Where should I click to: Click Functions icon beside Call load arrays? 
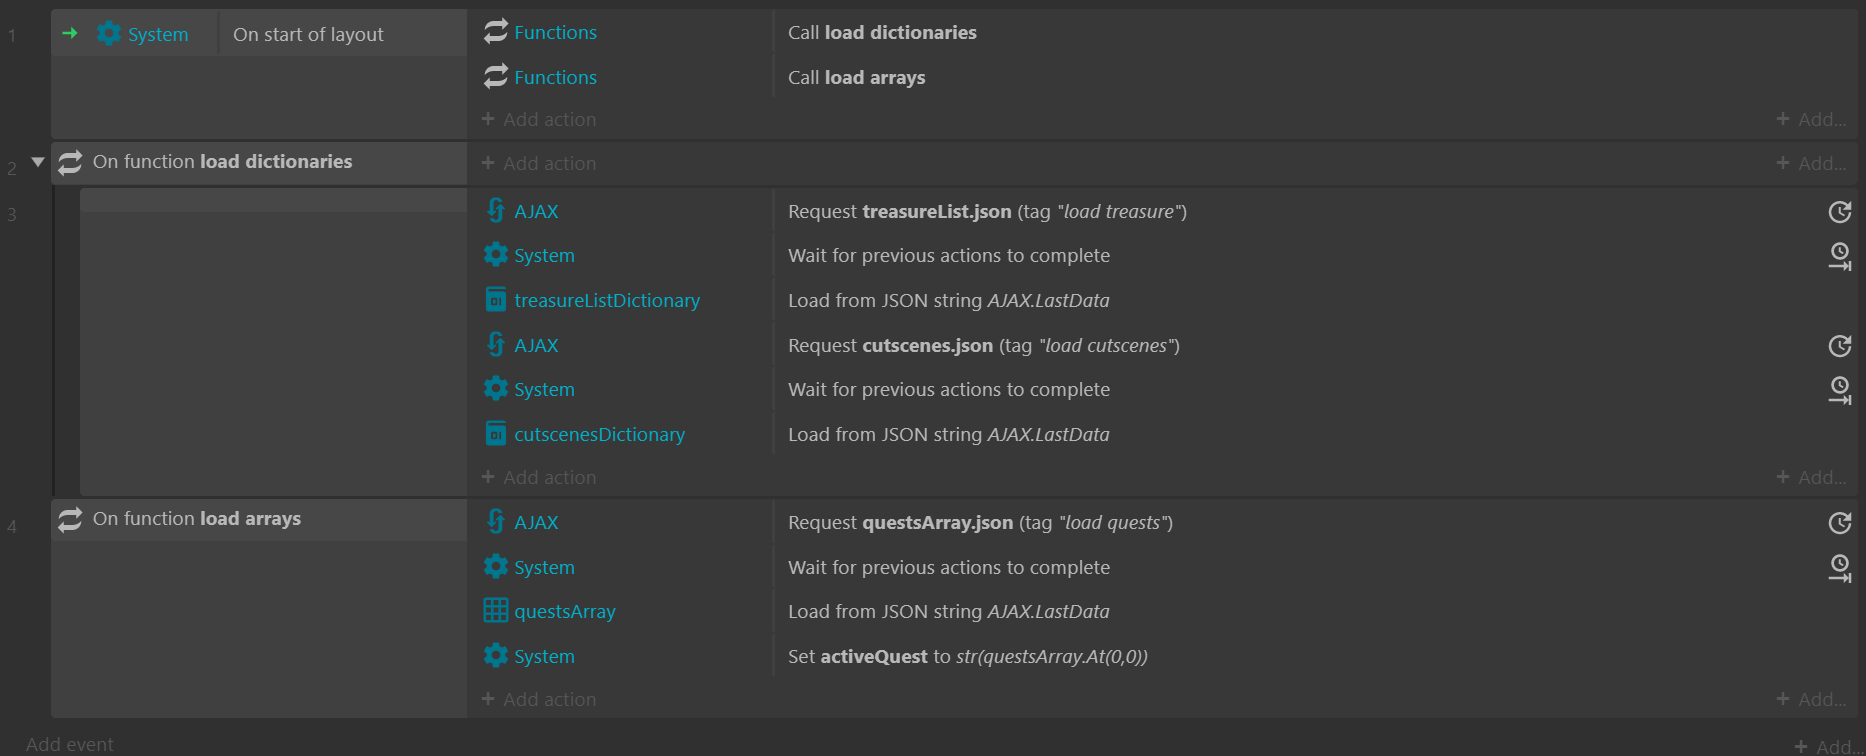point(496,77)
